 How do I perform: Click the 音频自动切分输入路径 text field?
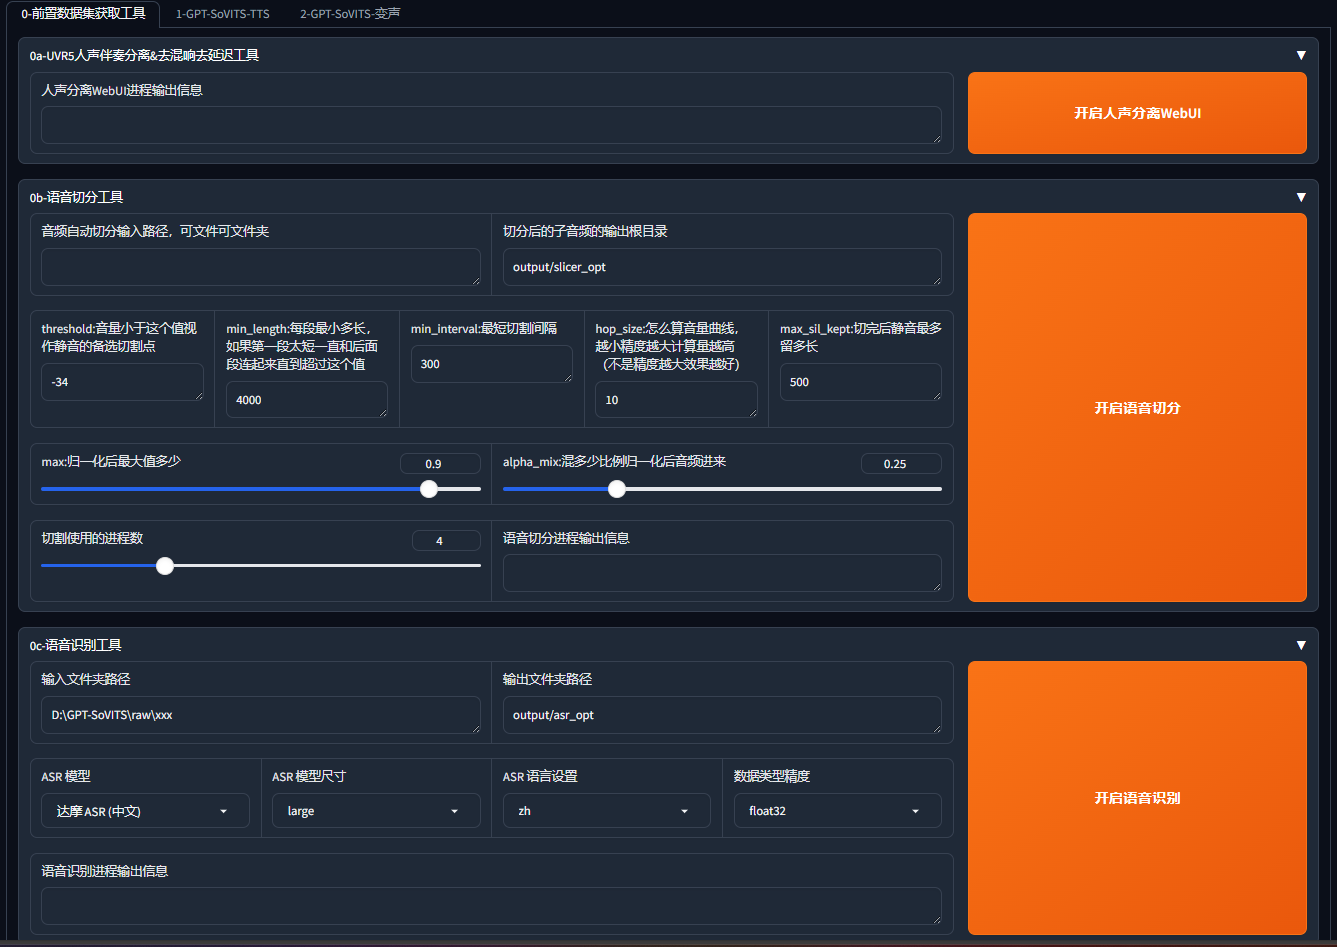click(260, 267)
